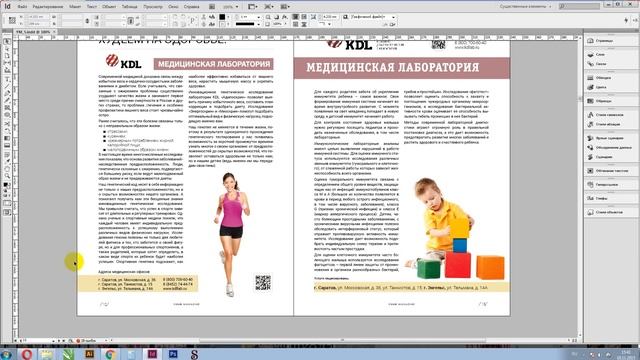Launch Photoshop from the taskbar
Screen dimensions: 640x360
pyautogui.click(x=173, y=354)
